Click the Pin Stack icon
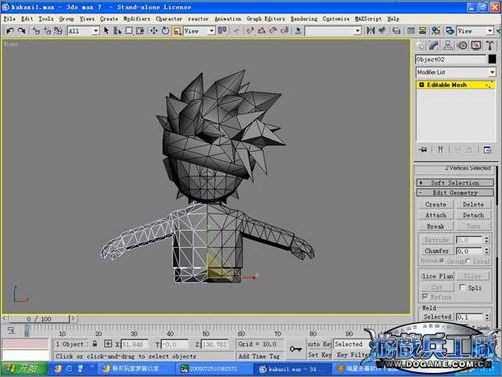The image size is (502, 377). pos(424,149)
